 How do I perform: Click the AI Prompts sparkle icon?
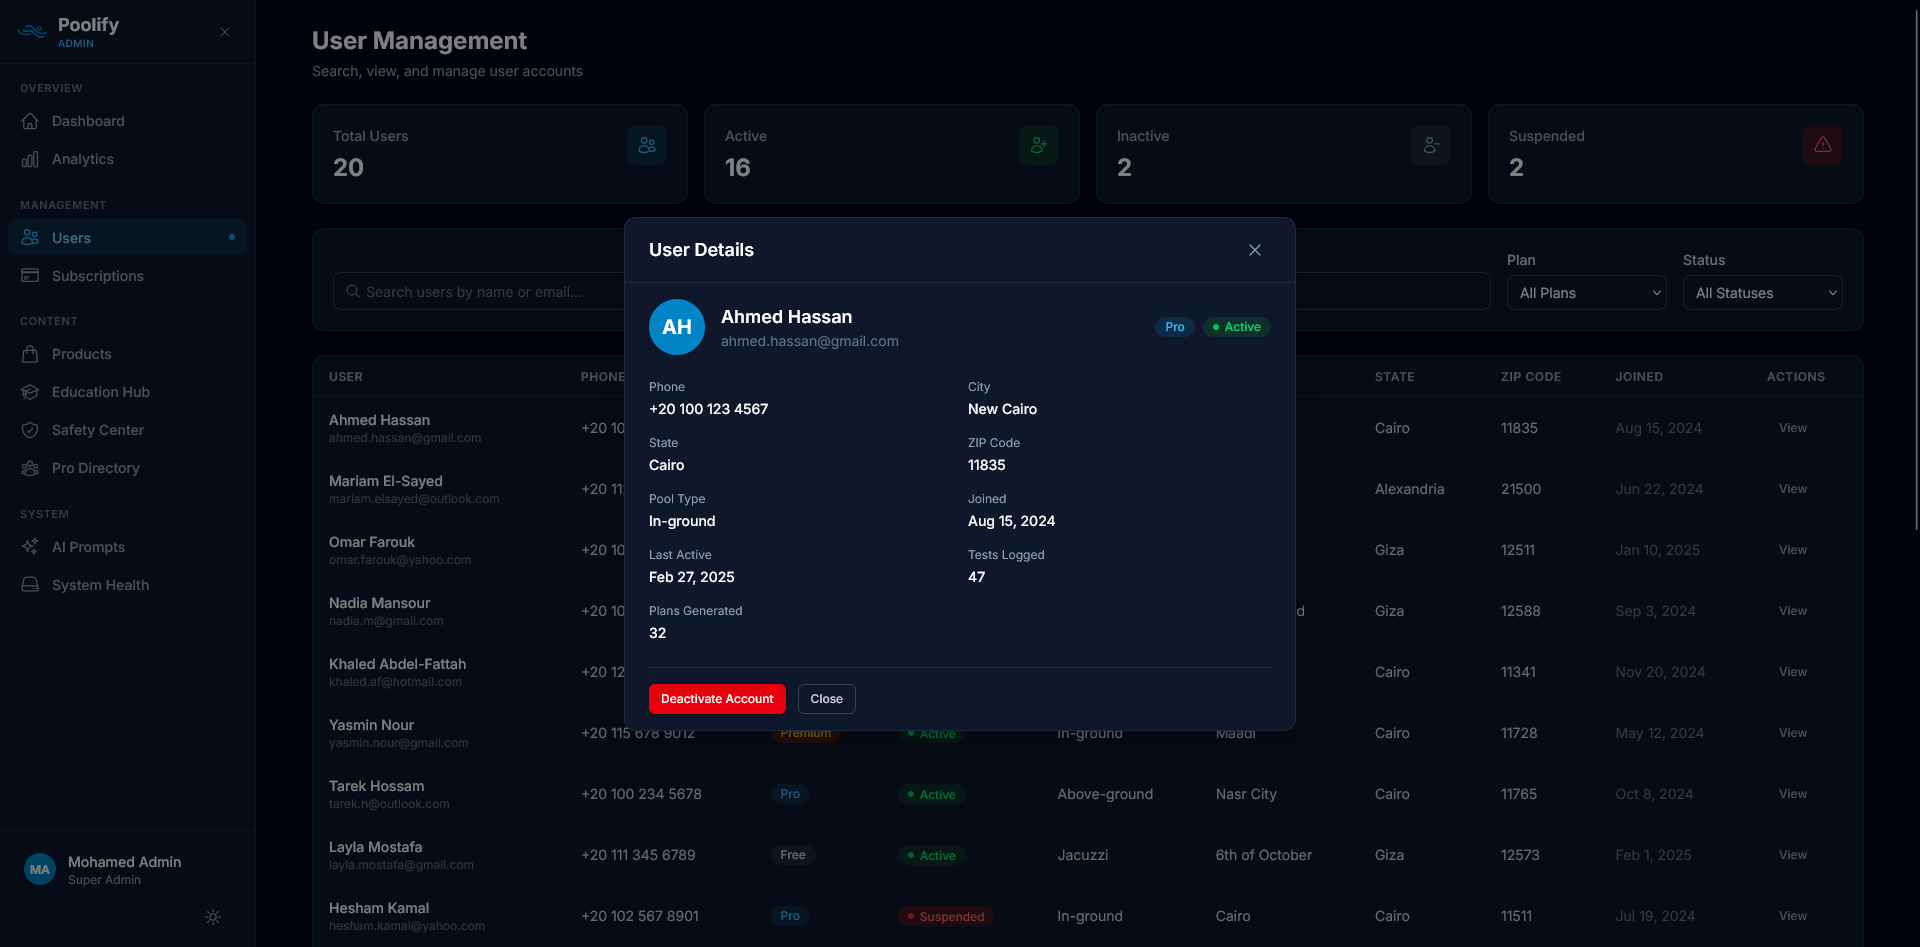30,547
